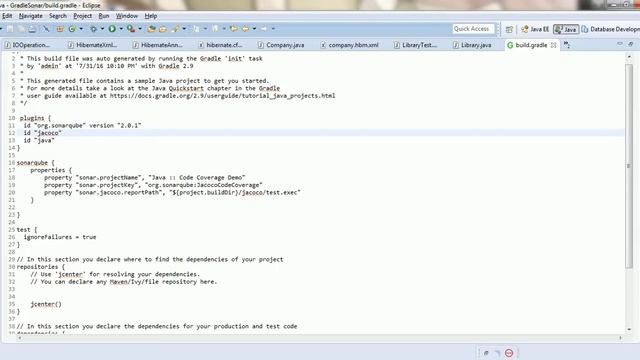Switch to the Java perspective
Viewport: 640px width, 360px height.
[x=566, y=29]
